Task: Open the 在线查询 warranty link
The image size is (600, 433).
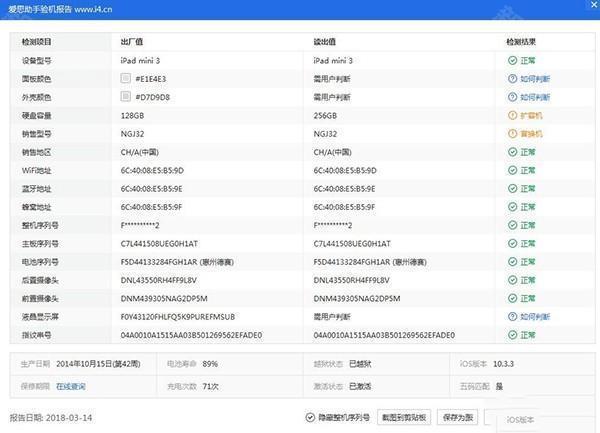Action: coord(70,385)
